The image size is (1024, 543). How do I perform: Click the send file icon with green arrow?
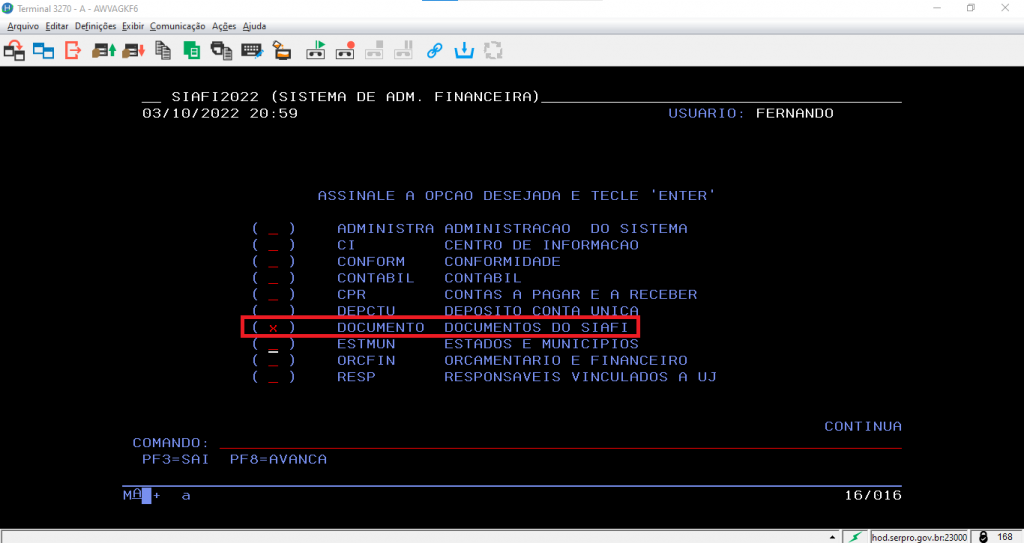pos(103,49)
